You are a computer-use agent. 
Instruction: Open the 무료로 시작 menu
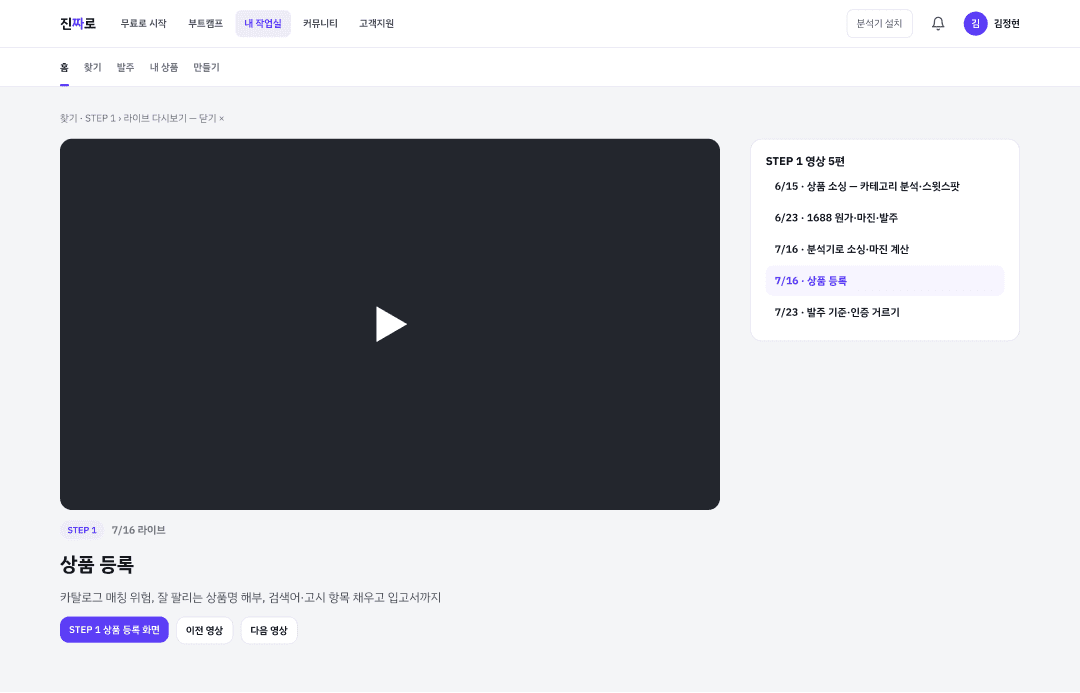[143, 23]
